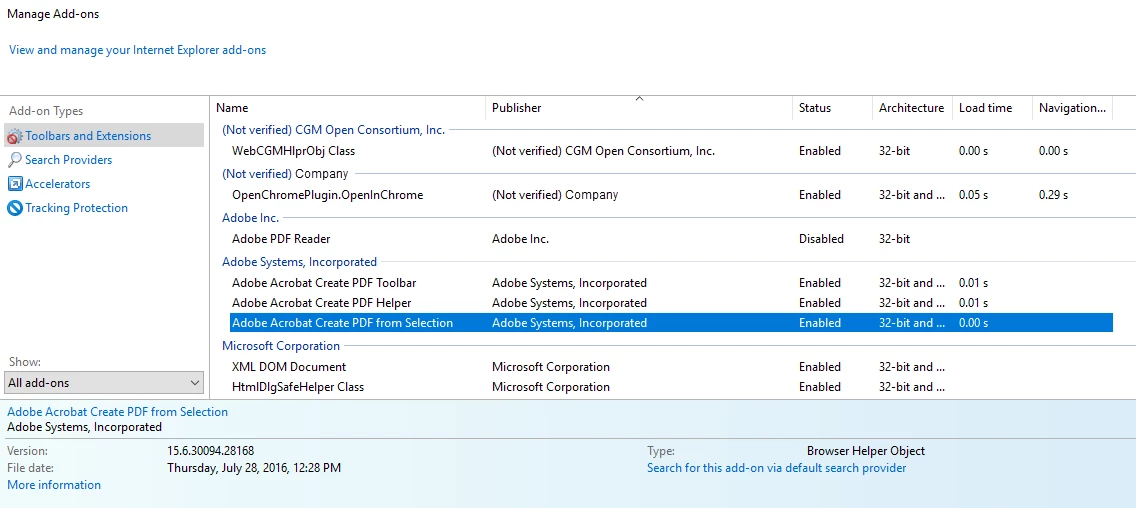Click publisher cell of Adobe PDF Reader row
This screenshot has height=508, width=1136.
point(520,238)
